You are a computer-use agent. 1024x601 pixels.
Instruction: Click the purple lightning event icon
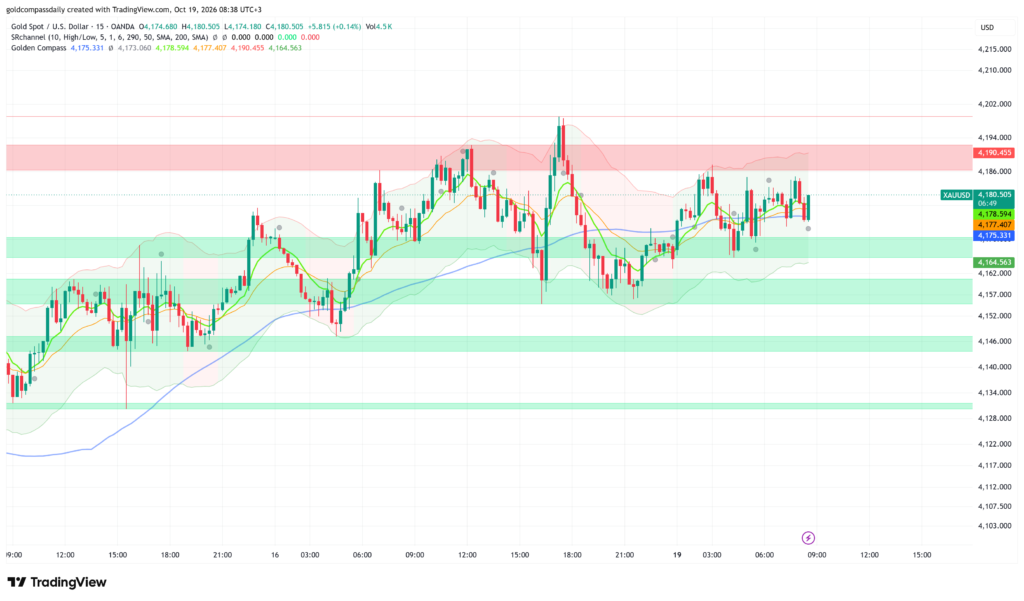[x=808, y=538]
